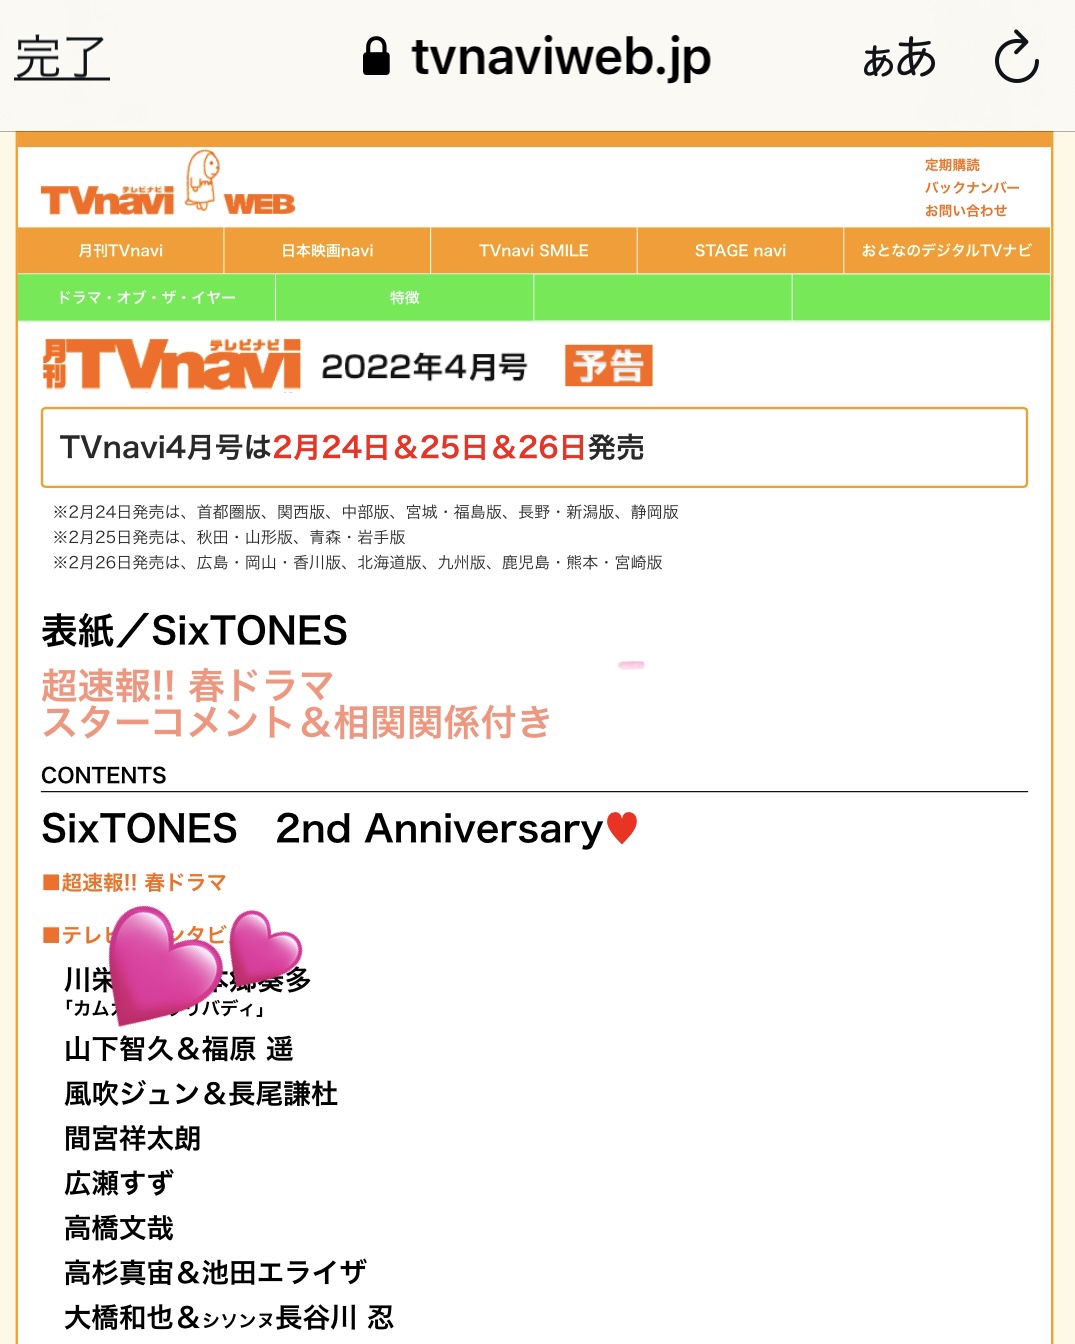This screenshot has width=1075, height=1344.
Task: Select the 月刊TVnavi tab
Action: [x=121, y=250]
